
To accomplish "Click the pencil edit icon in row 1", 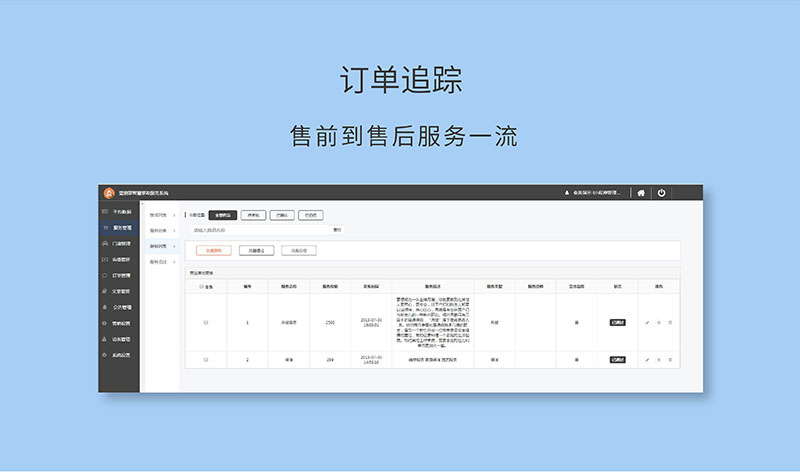I will click(647, 322).
